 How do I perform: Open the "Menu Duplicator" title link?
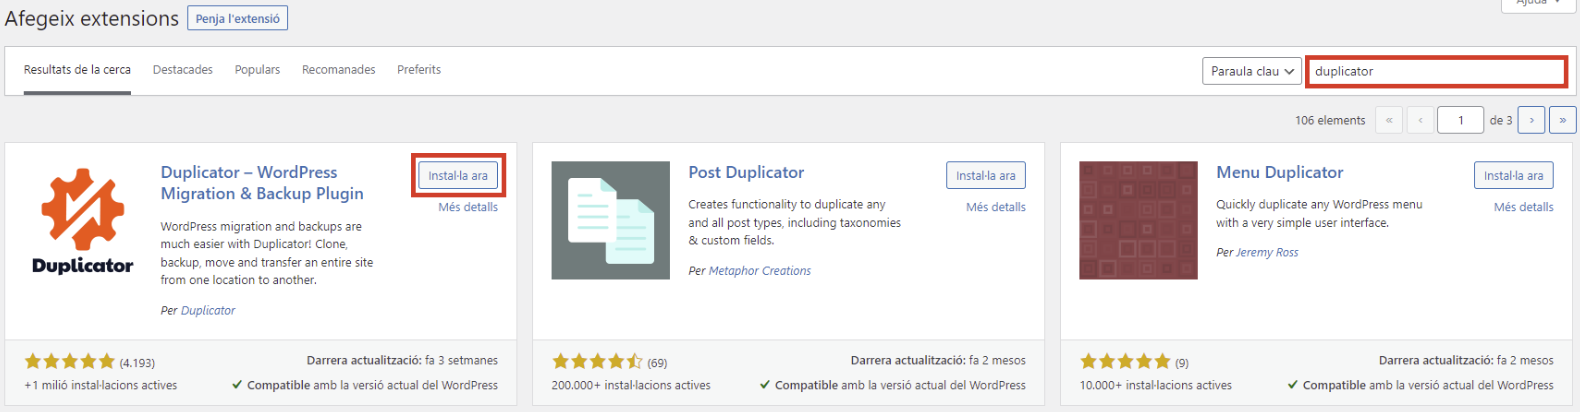tap(1280, 172)
